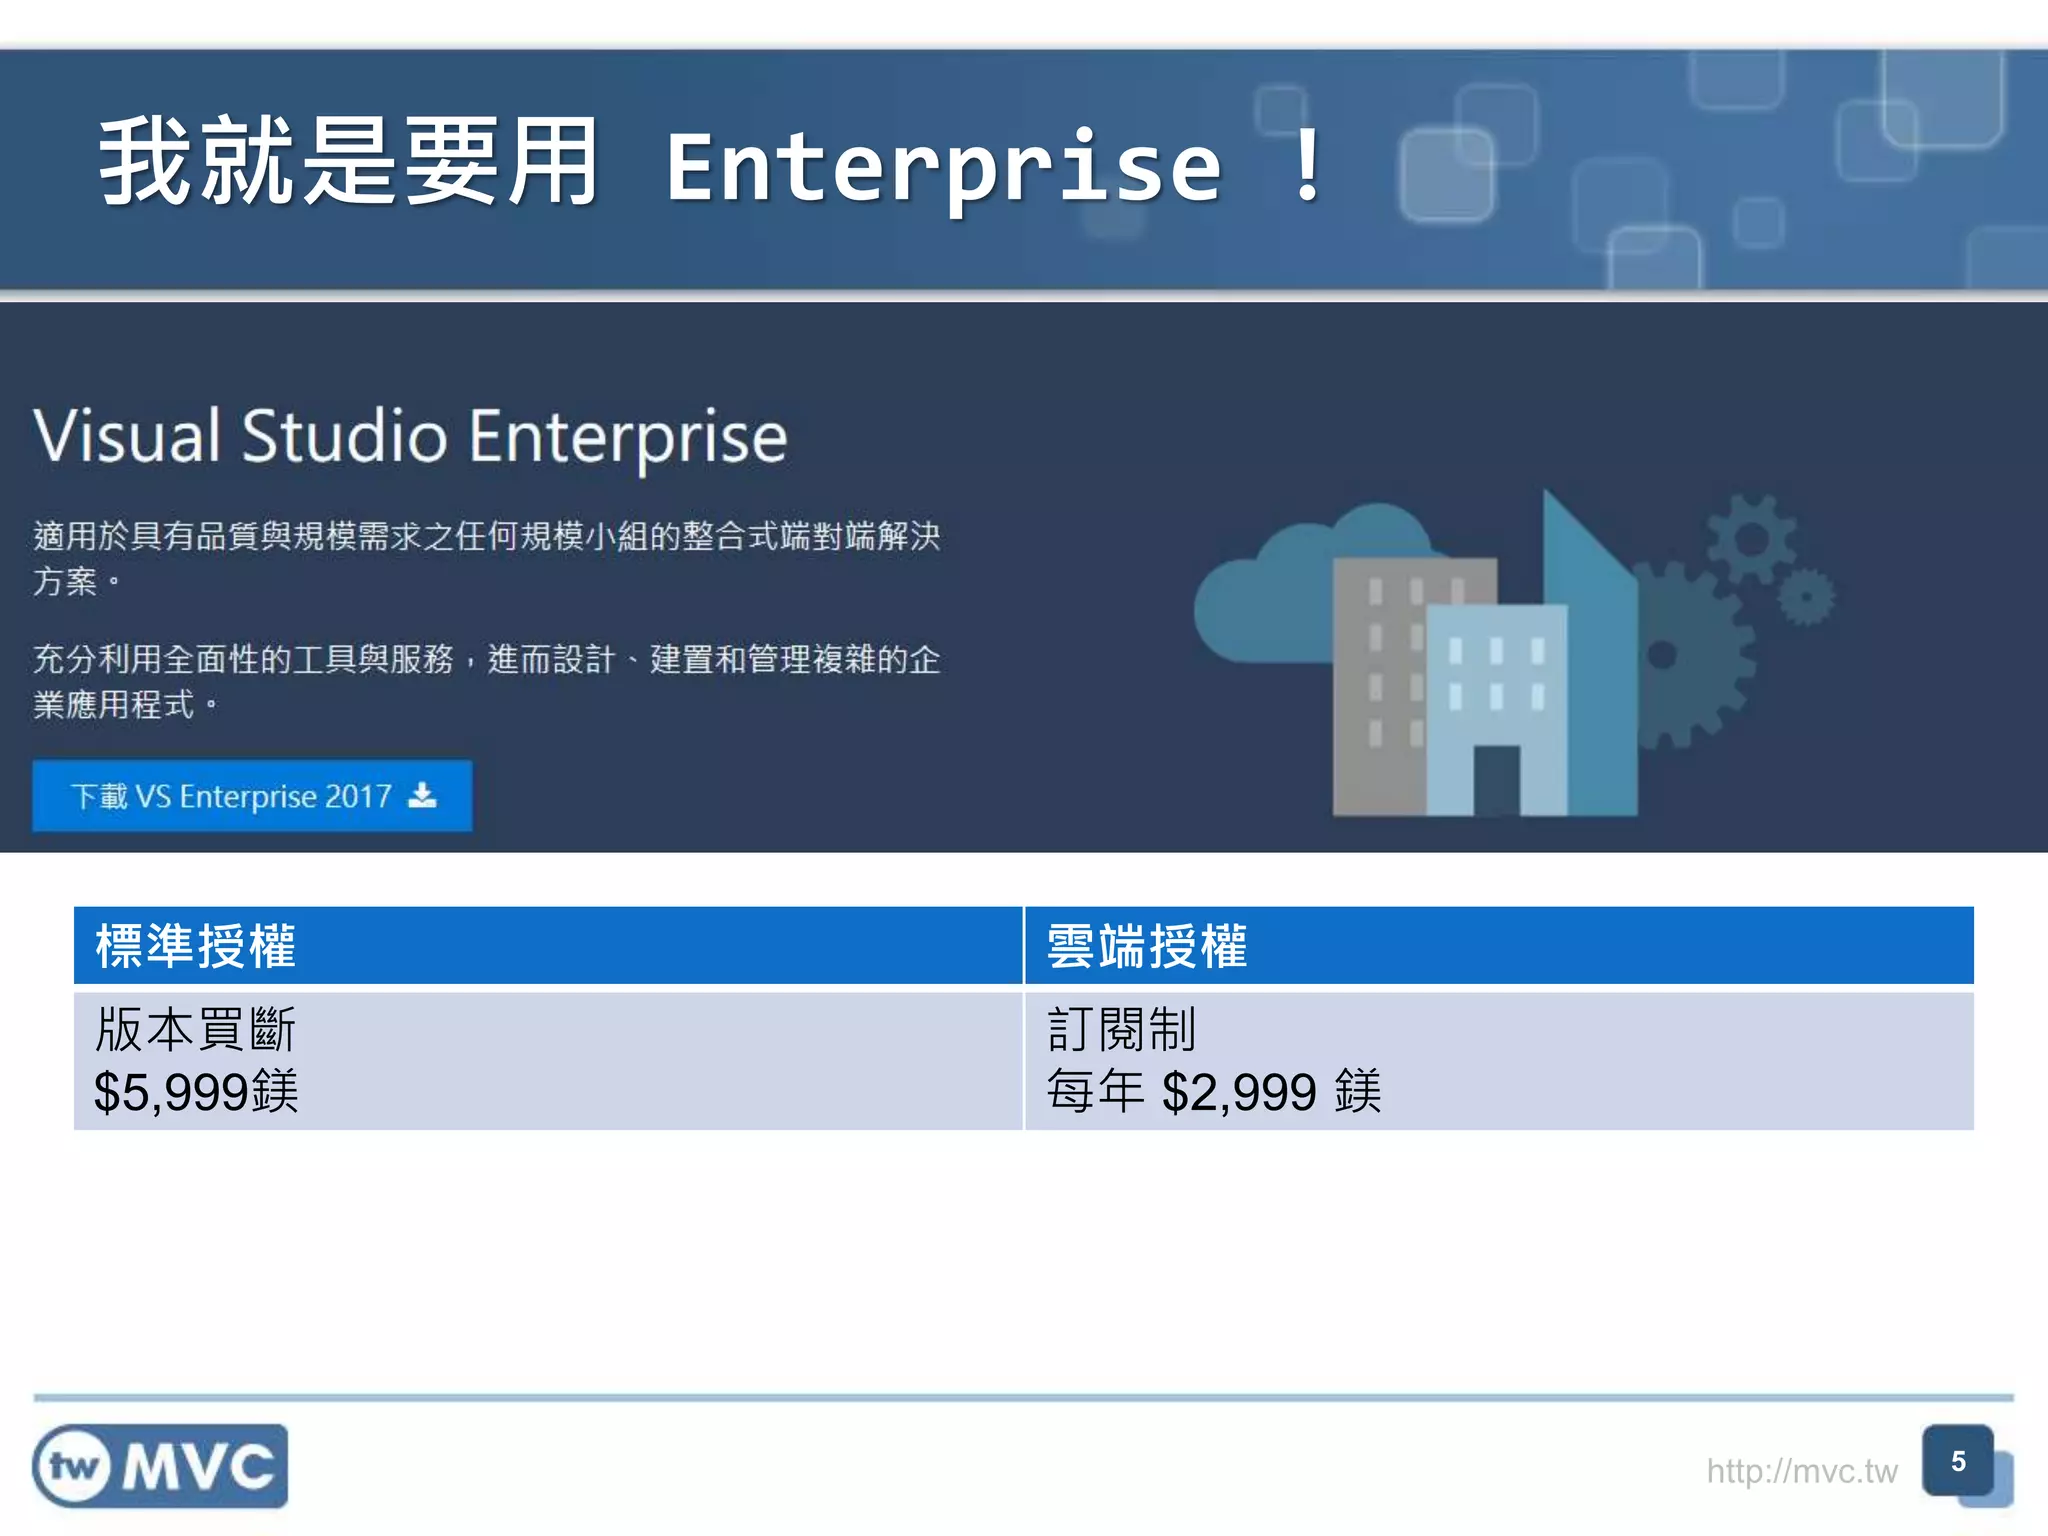Select the $5,999鎂 price text
Viewport: 2048px width, 1536px height.
196,1091
